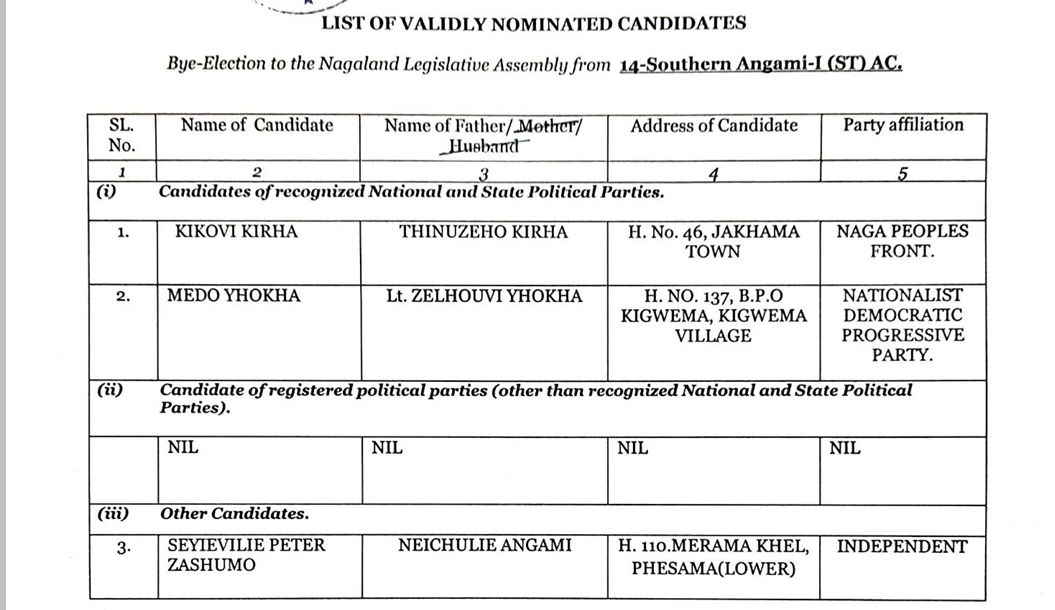This screenshot has width=1055, height=610.
Task: Click the 'LIST OF VALIDLY NOMINATED CANDIDATES' title
Action: pos(532,23)
